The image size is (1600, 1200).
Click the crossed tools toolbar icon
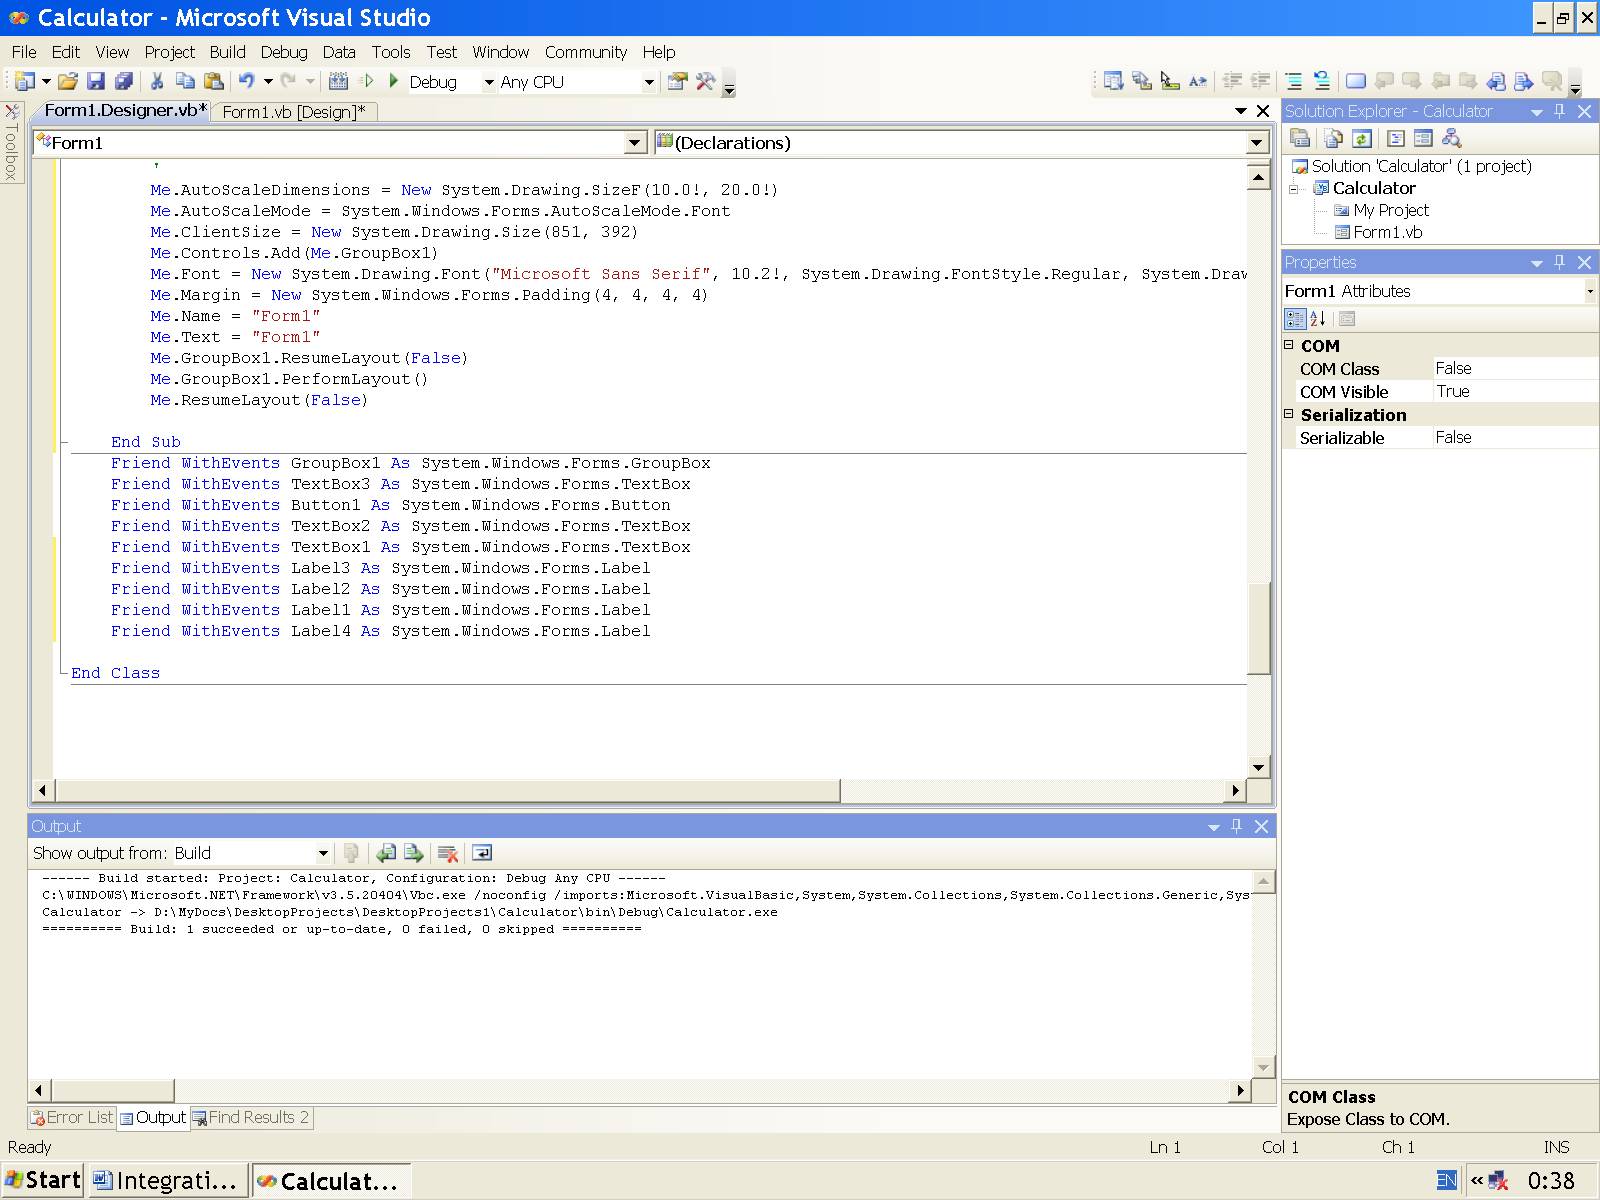706,82
